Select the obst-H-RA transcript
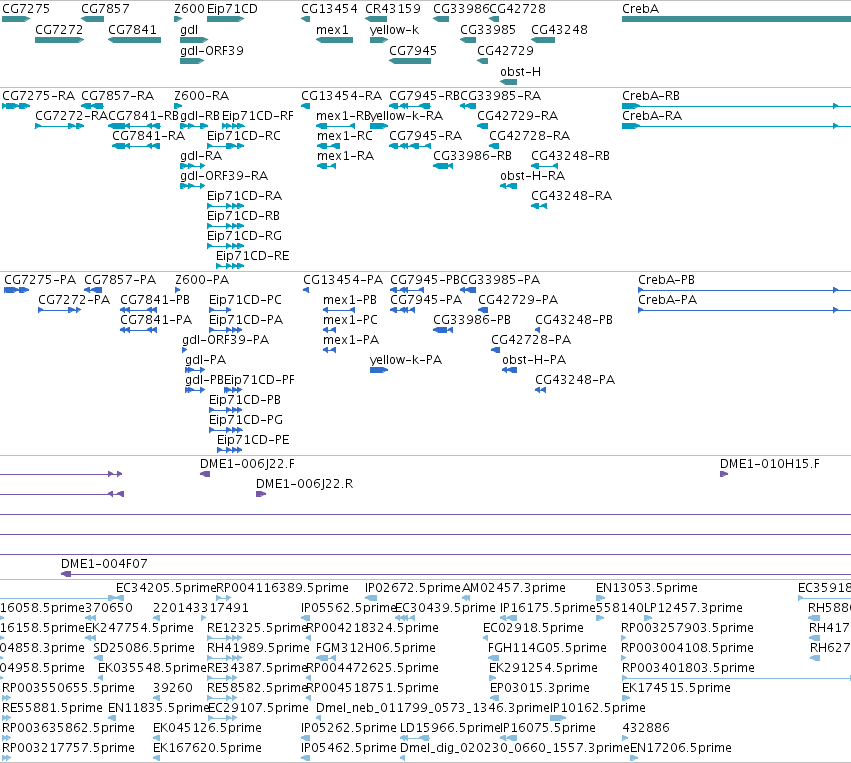This screenshot has height=763, width=851. pos(508,186)
